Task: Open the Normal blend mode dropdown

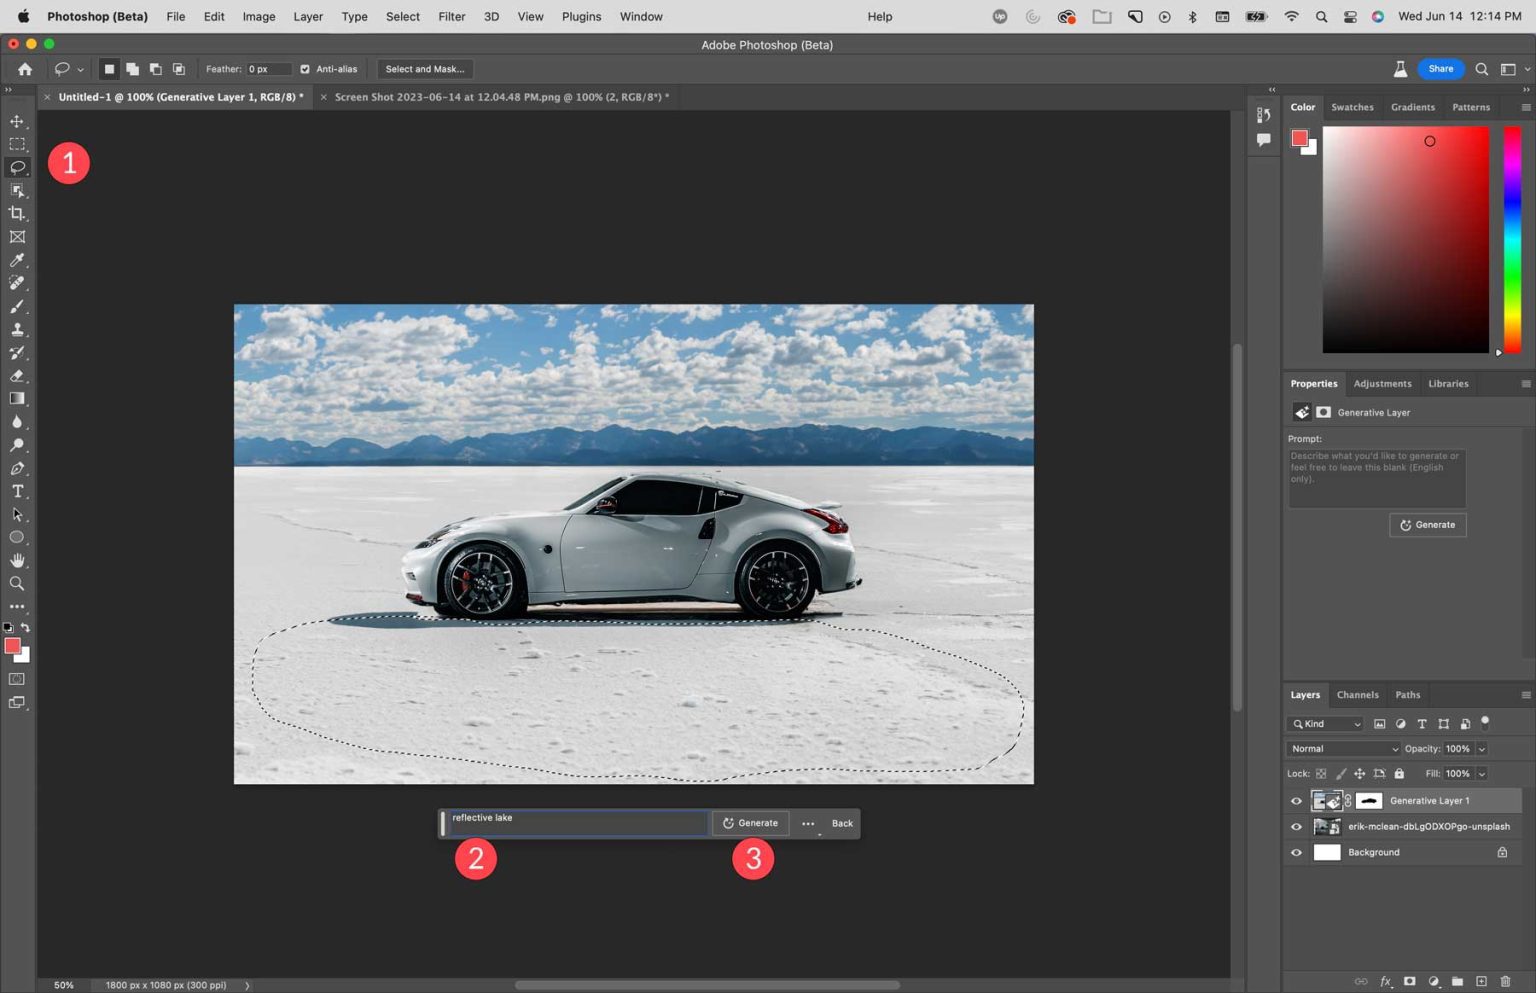Action: 1342,748
